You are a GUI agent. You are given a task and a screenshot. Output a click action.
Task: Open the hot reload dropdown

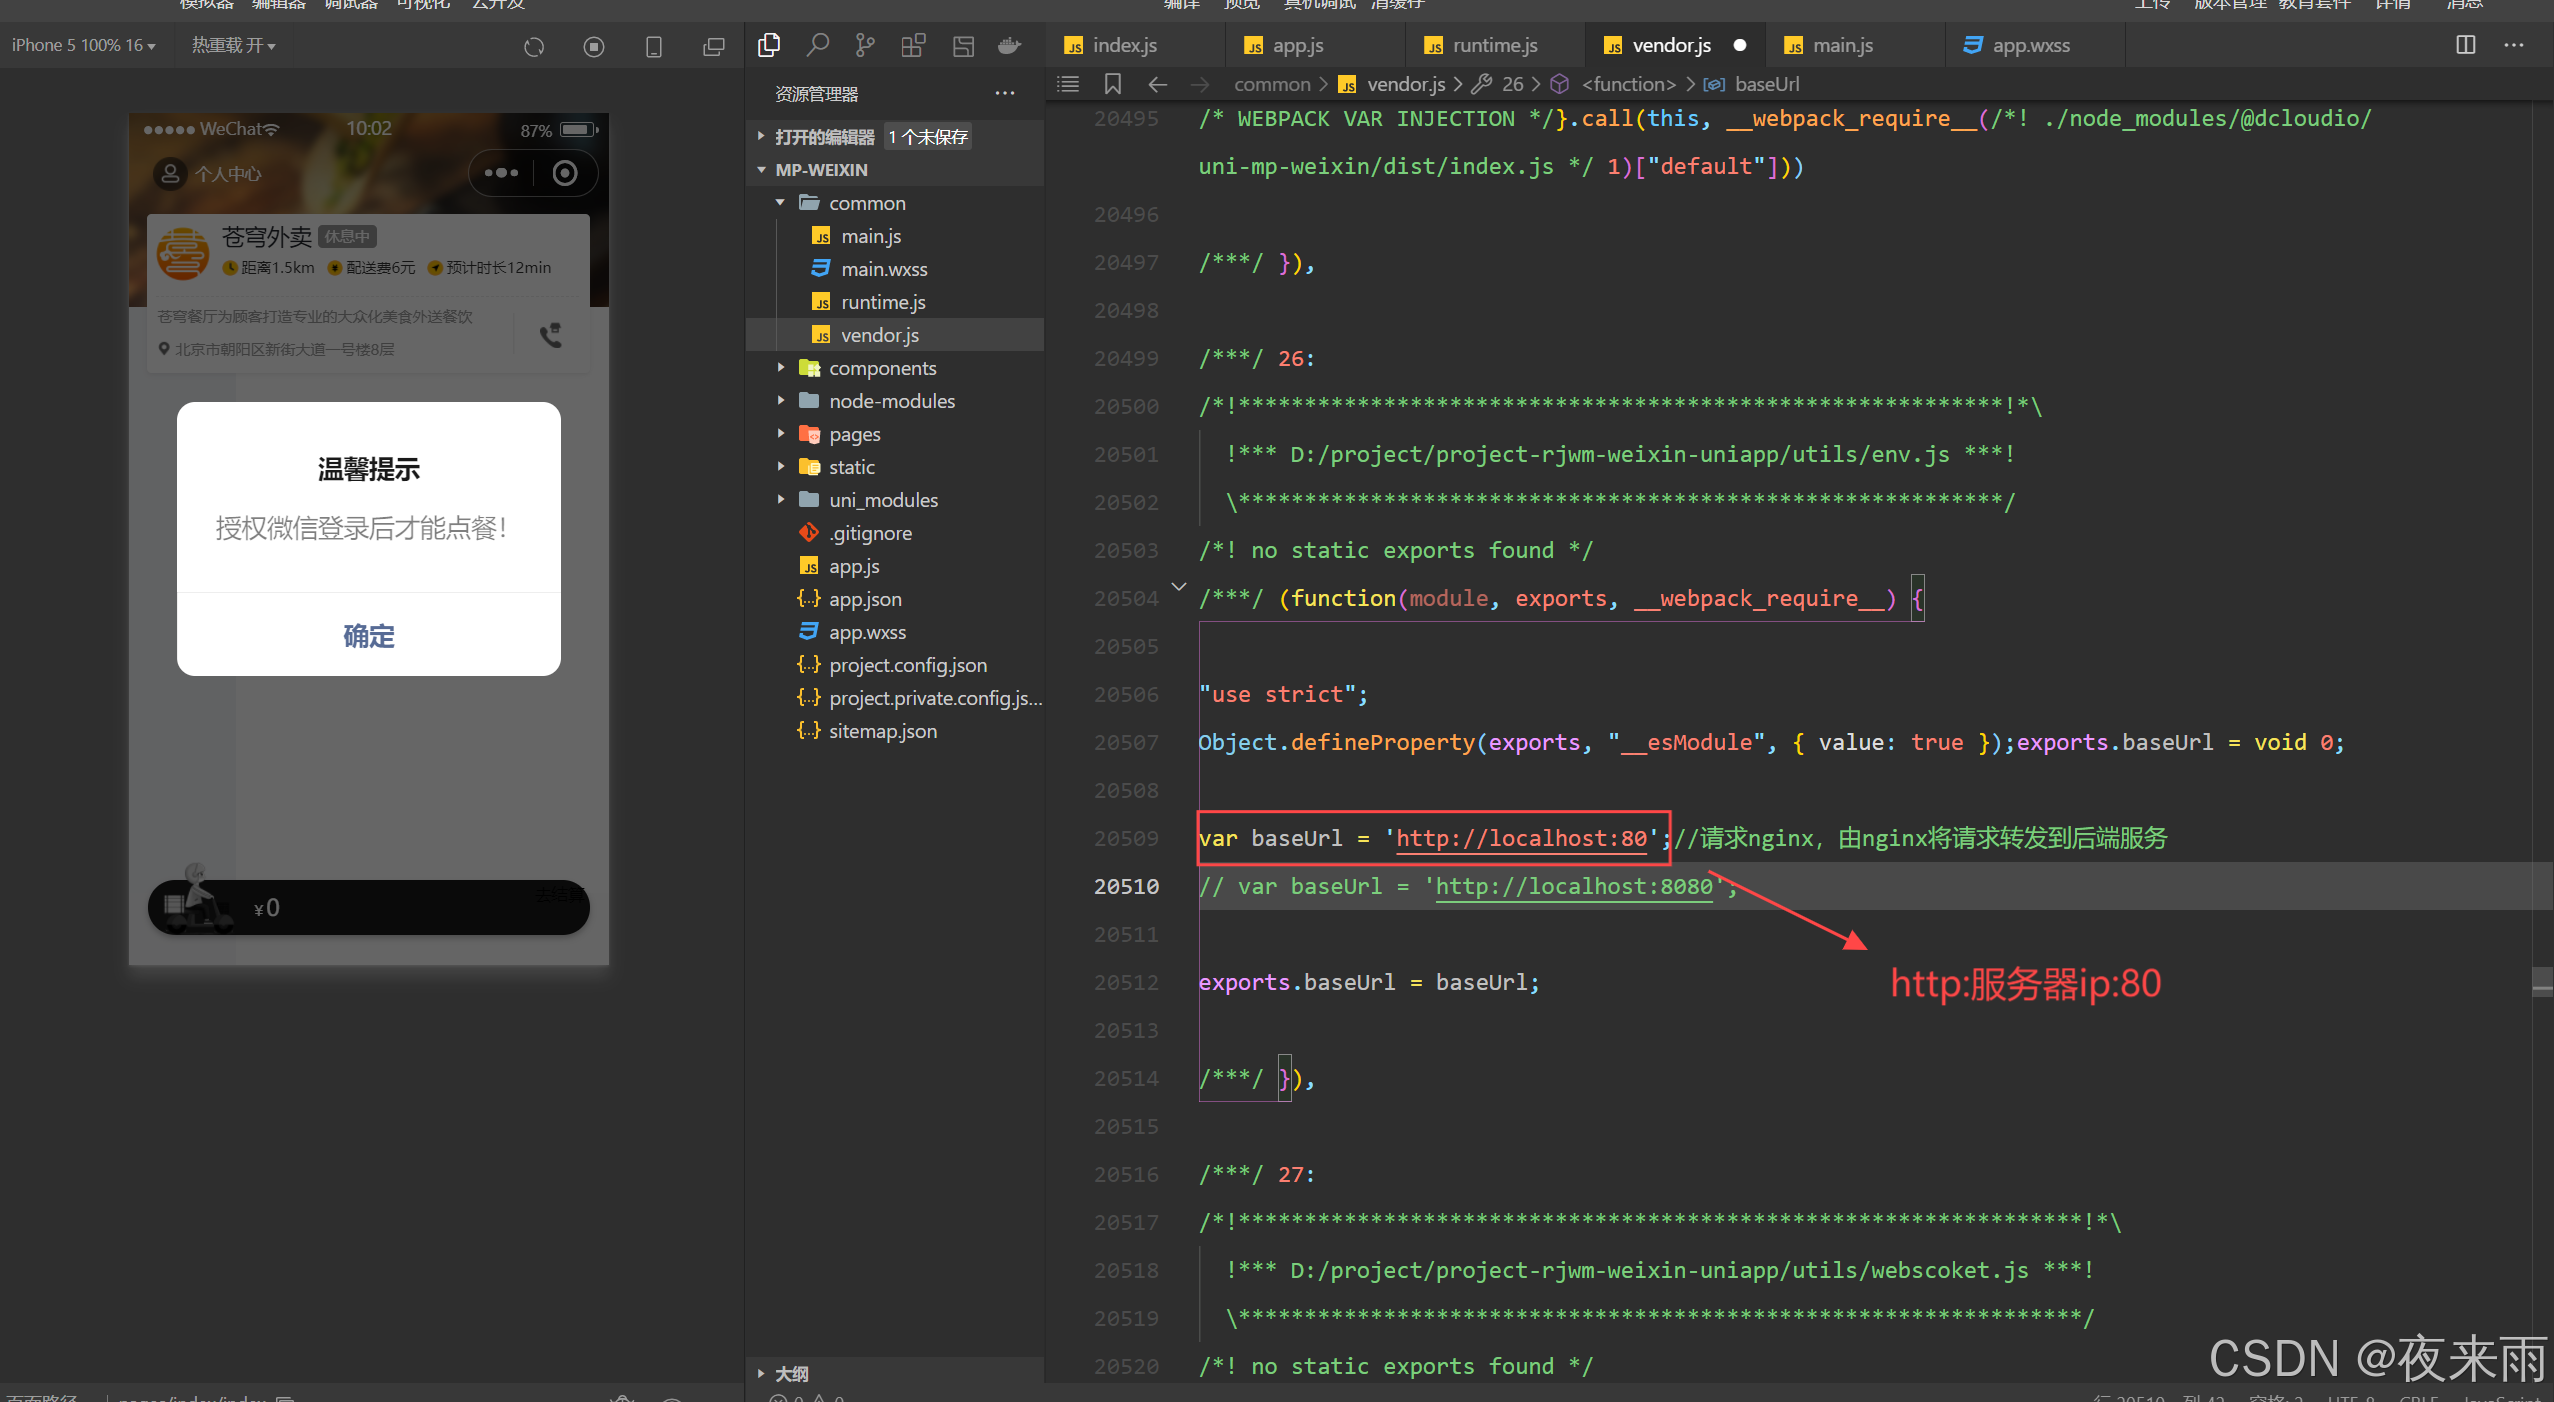(233, 45)
